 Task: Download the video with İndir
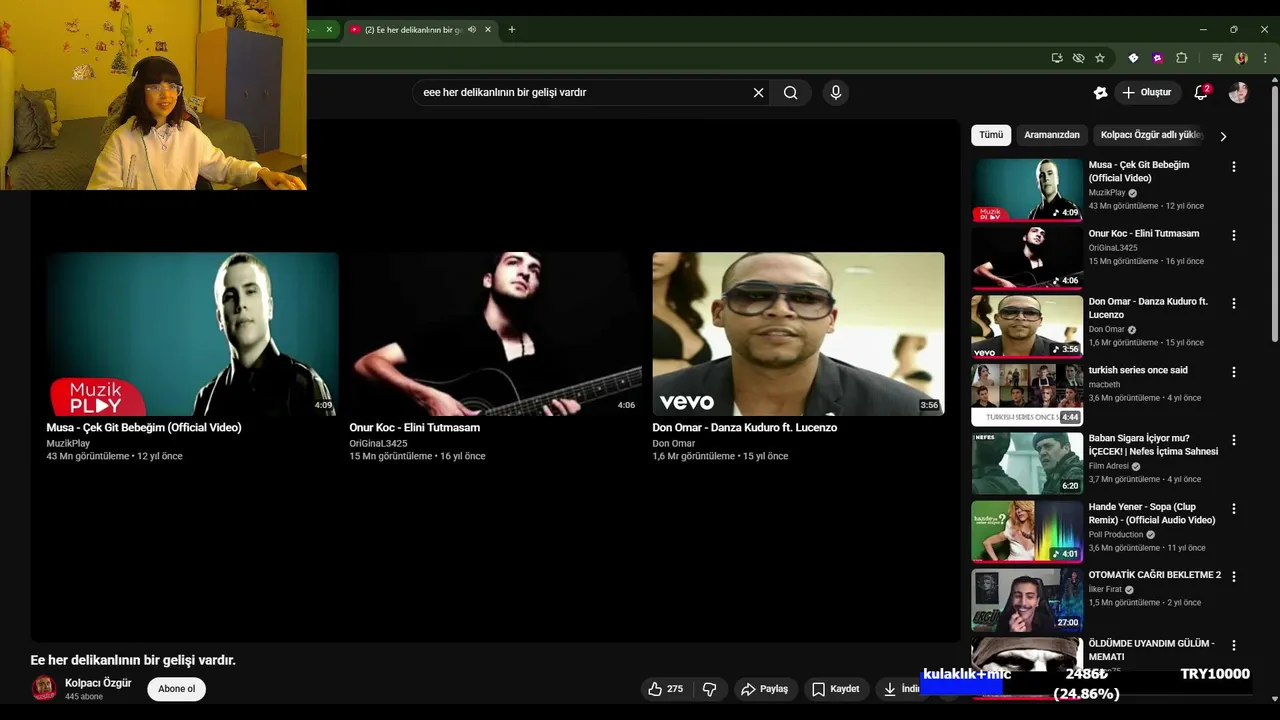[x=901, y=689]
